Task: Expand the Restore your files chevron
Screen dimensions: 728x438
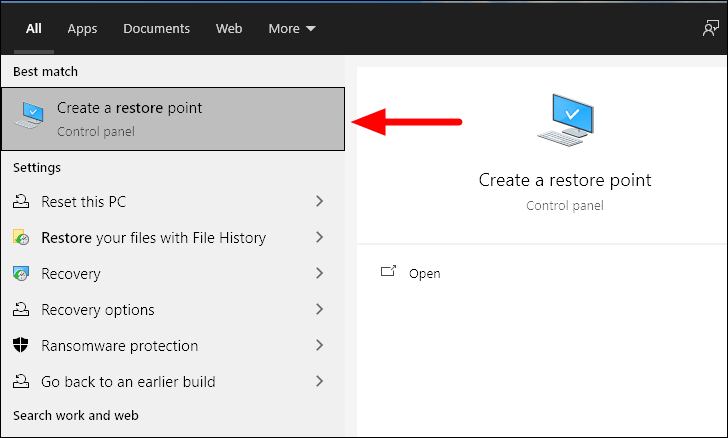Action: click(319, 237)
